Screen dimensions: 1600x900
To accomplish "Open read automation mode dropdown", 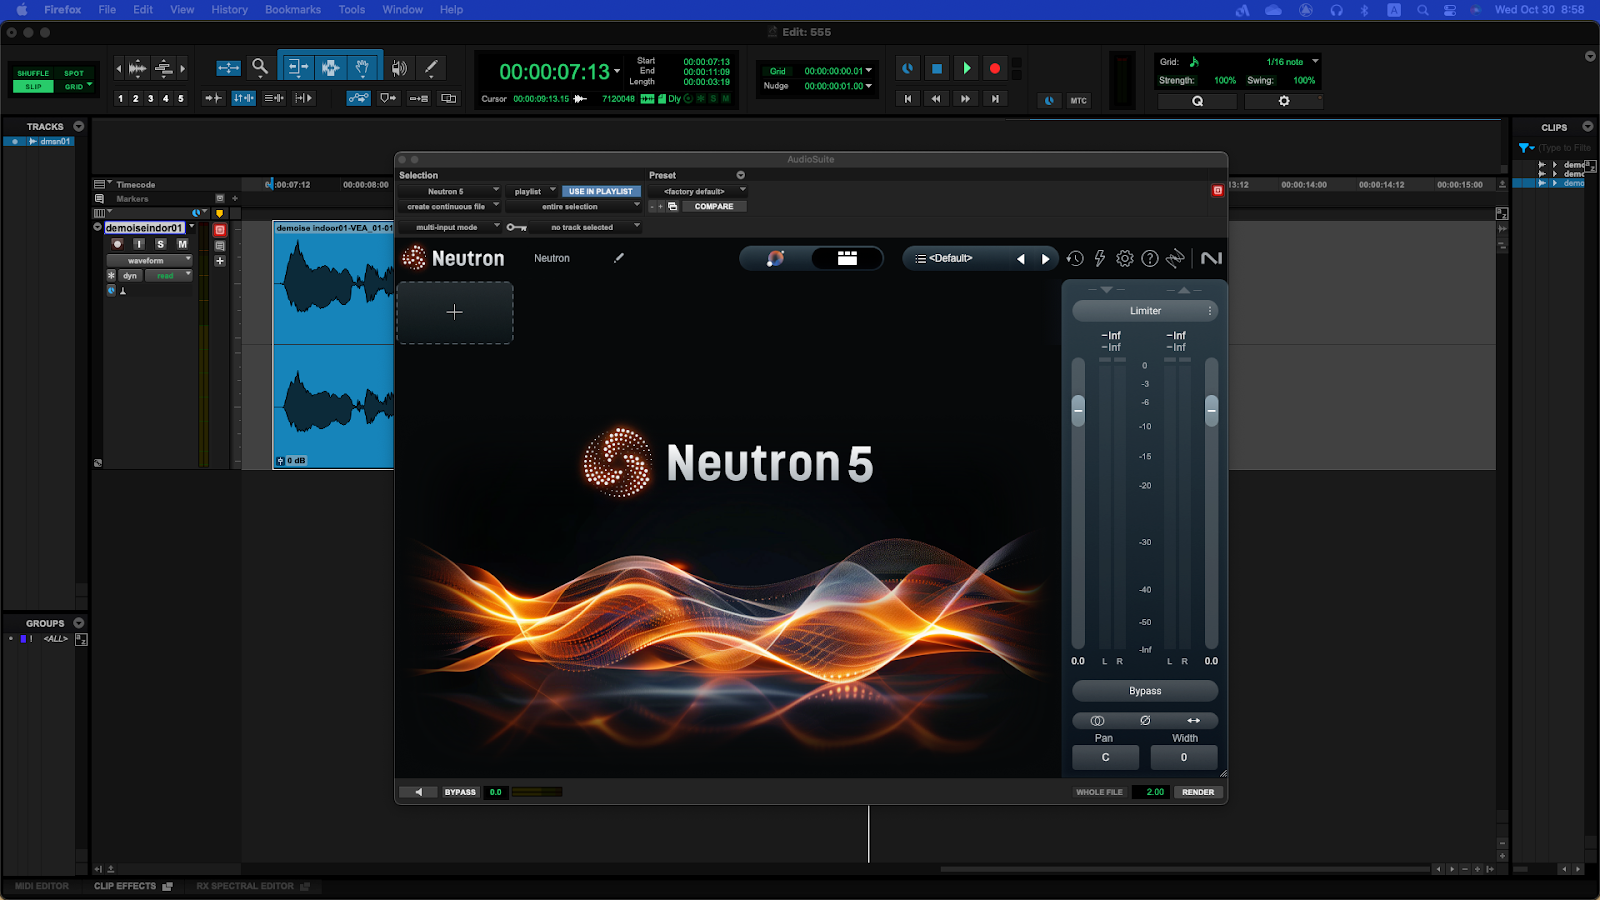I will (x=168, y=275).
